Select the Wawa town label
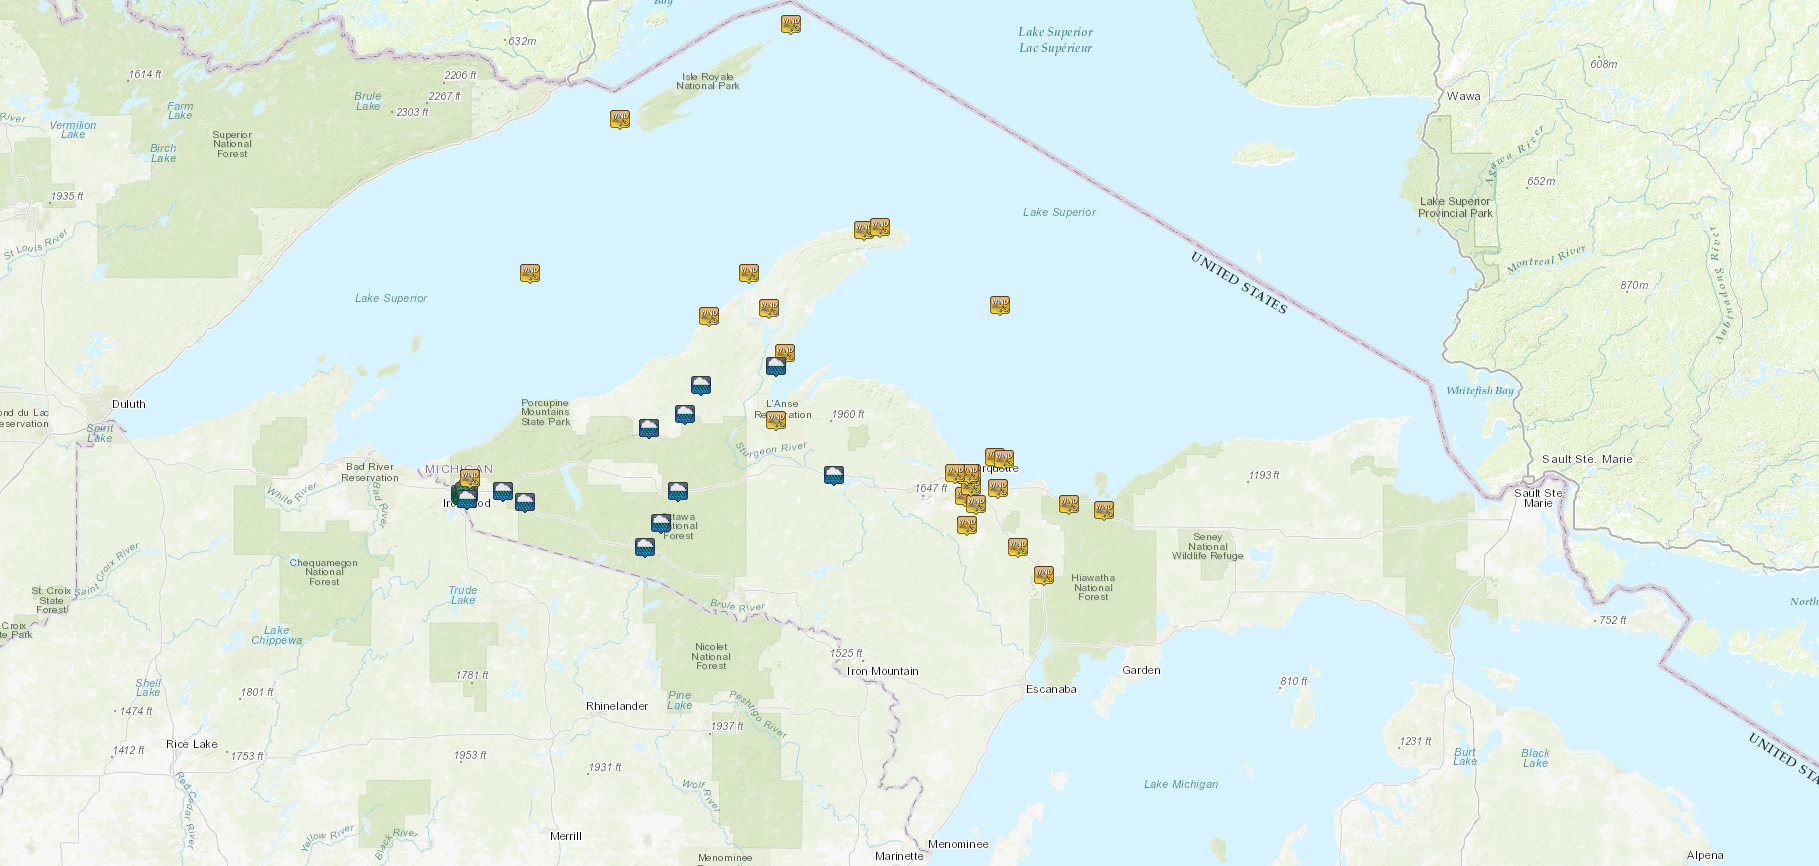This screenshot has width=1819, height=866. tap(1464, 96)
